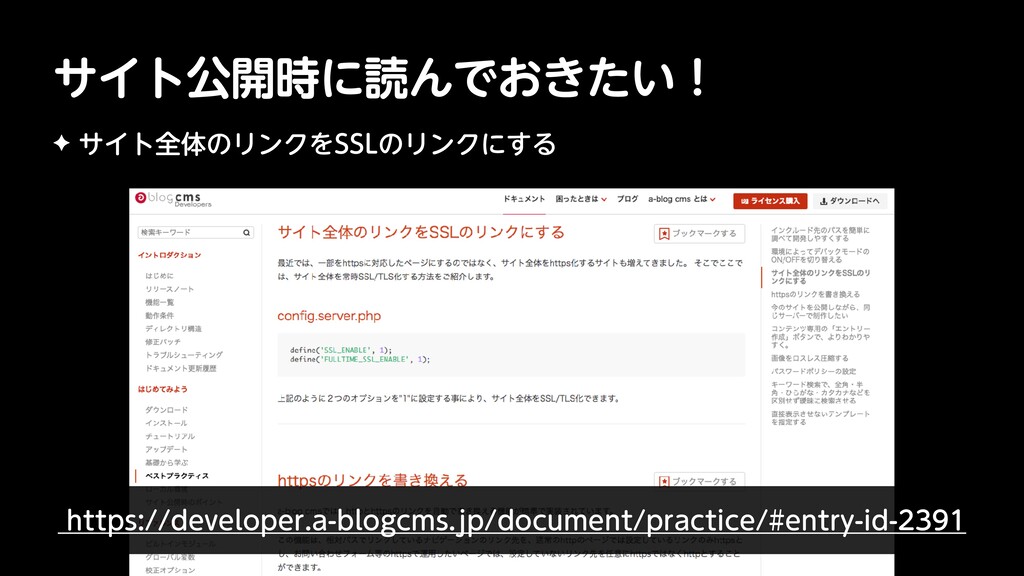Open the ドキュメント nav tab
The width and height of the screenshot is (1024, 576).
tap(524, 199)
